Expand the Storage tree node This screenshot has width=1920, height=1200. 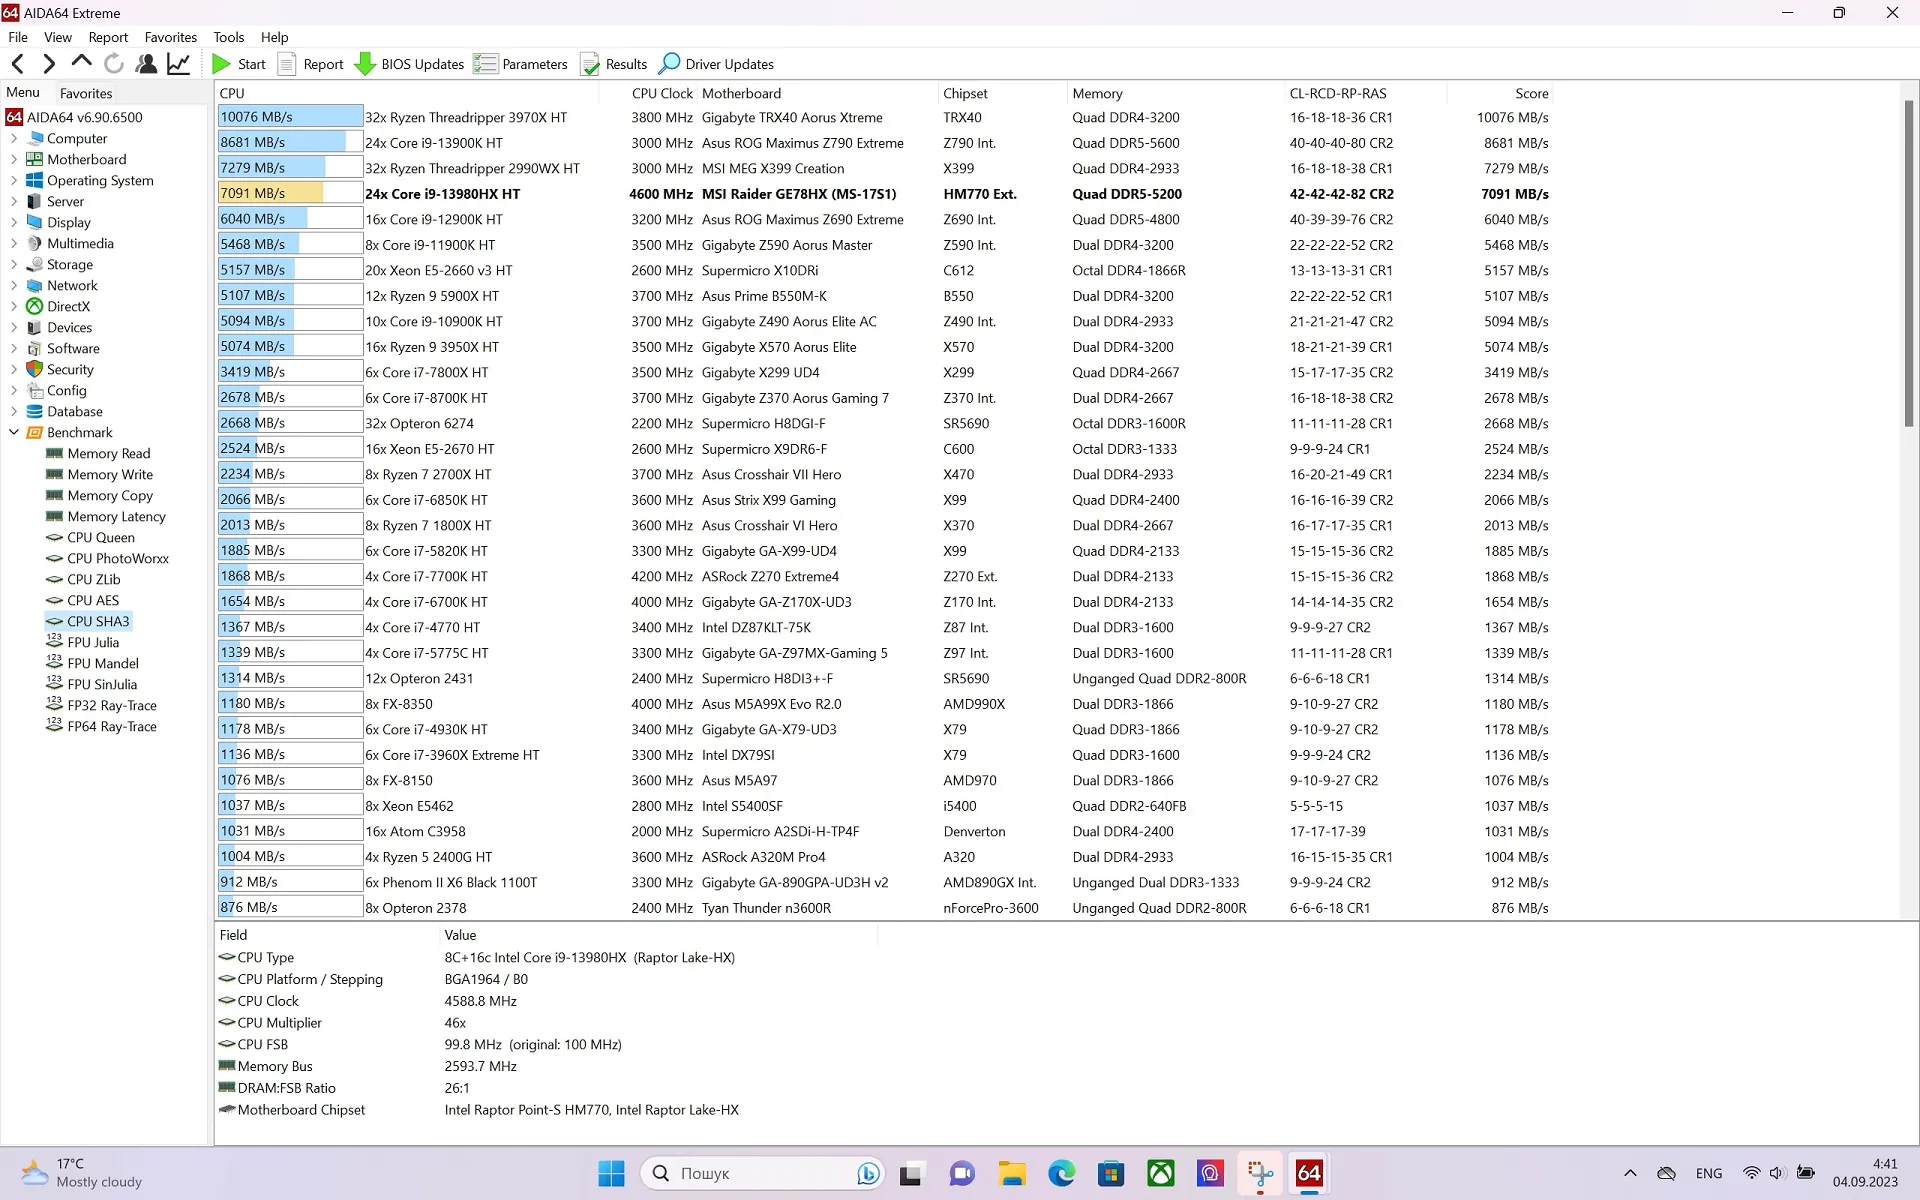pos(14,265)
